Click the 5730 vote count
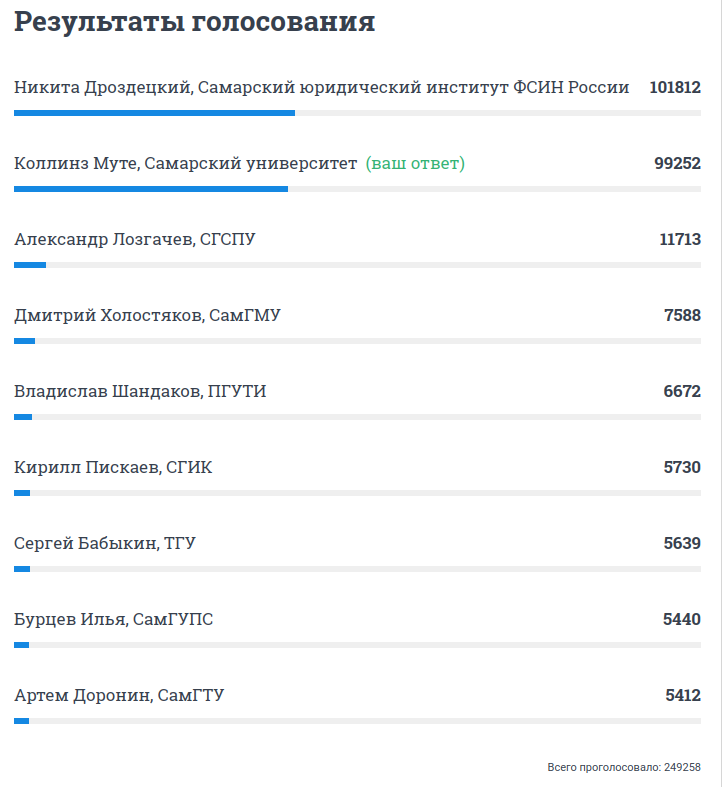The image size is (722, 787). tap(682, 468)
